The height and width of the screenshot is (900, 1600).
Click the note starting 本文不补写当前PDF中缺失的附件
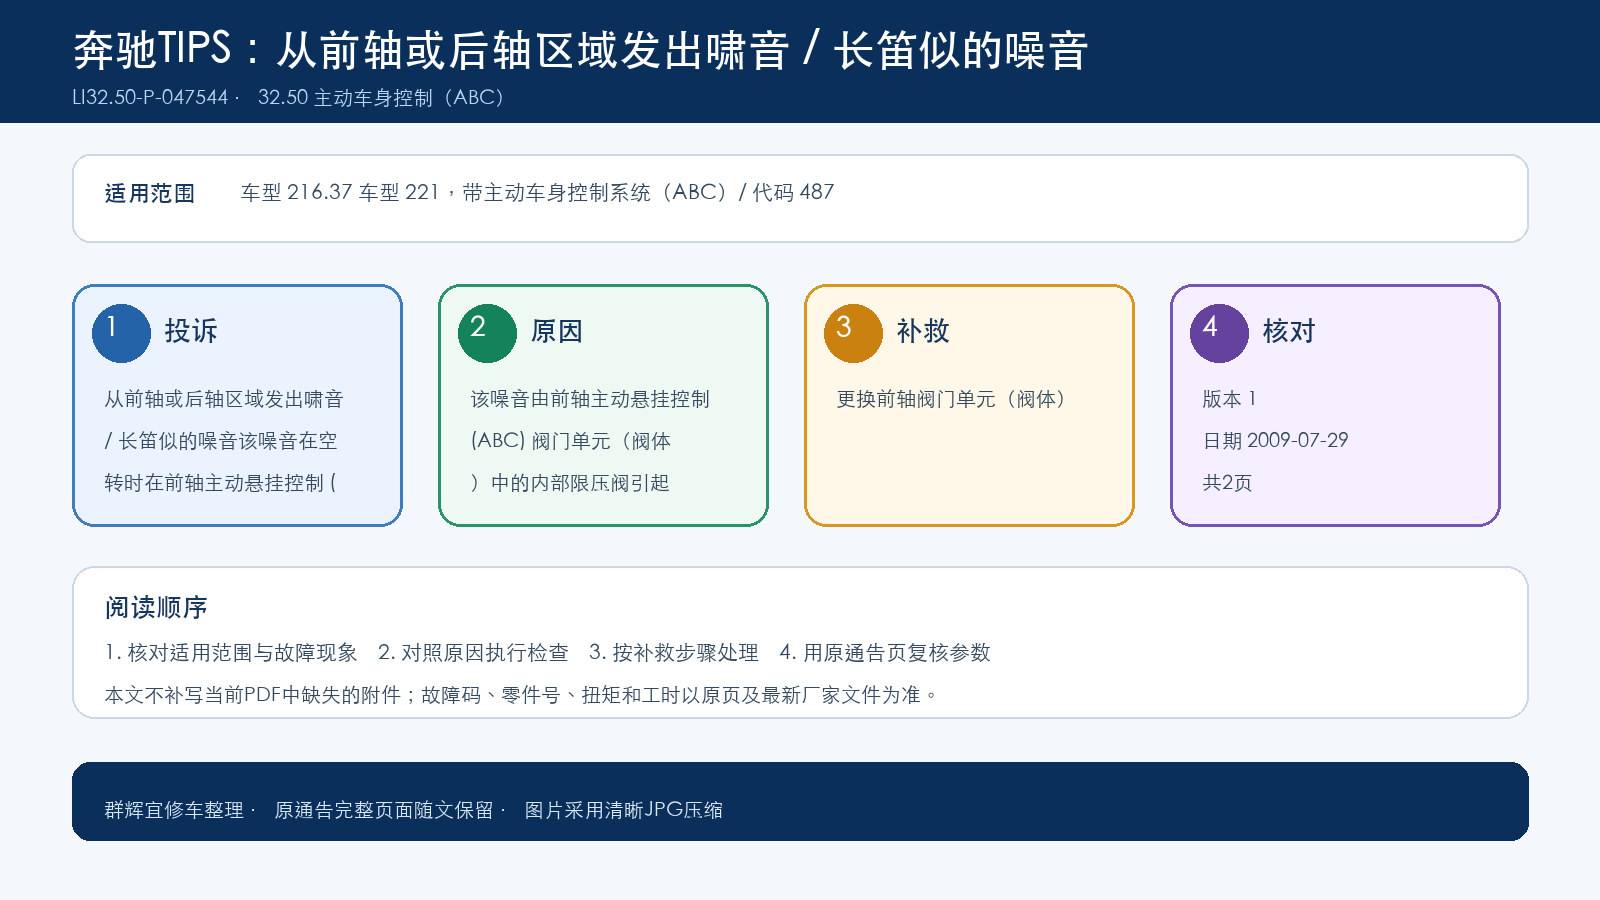pyautogui.click(x=522, y=695)
